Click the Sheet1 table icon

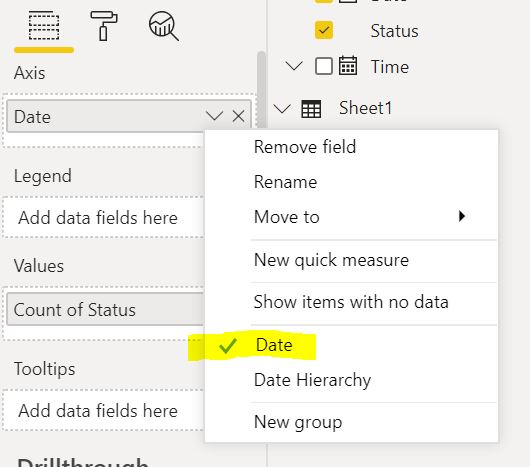311,109
